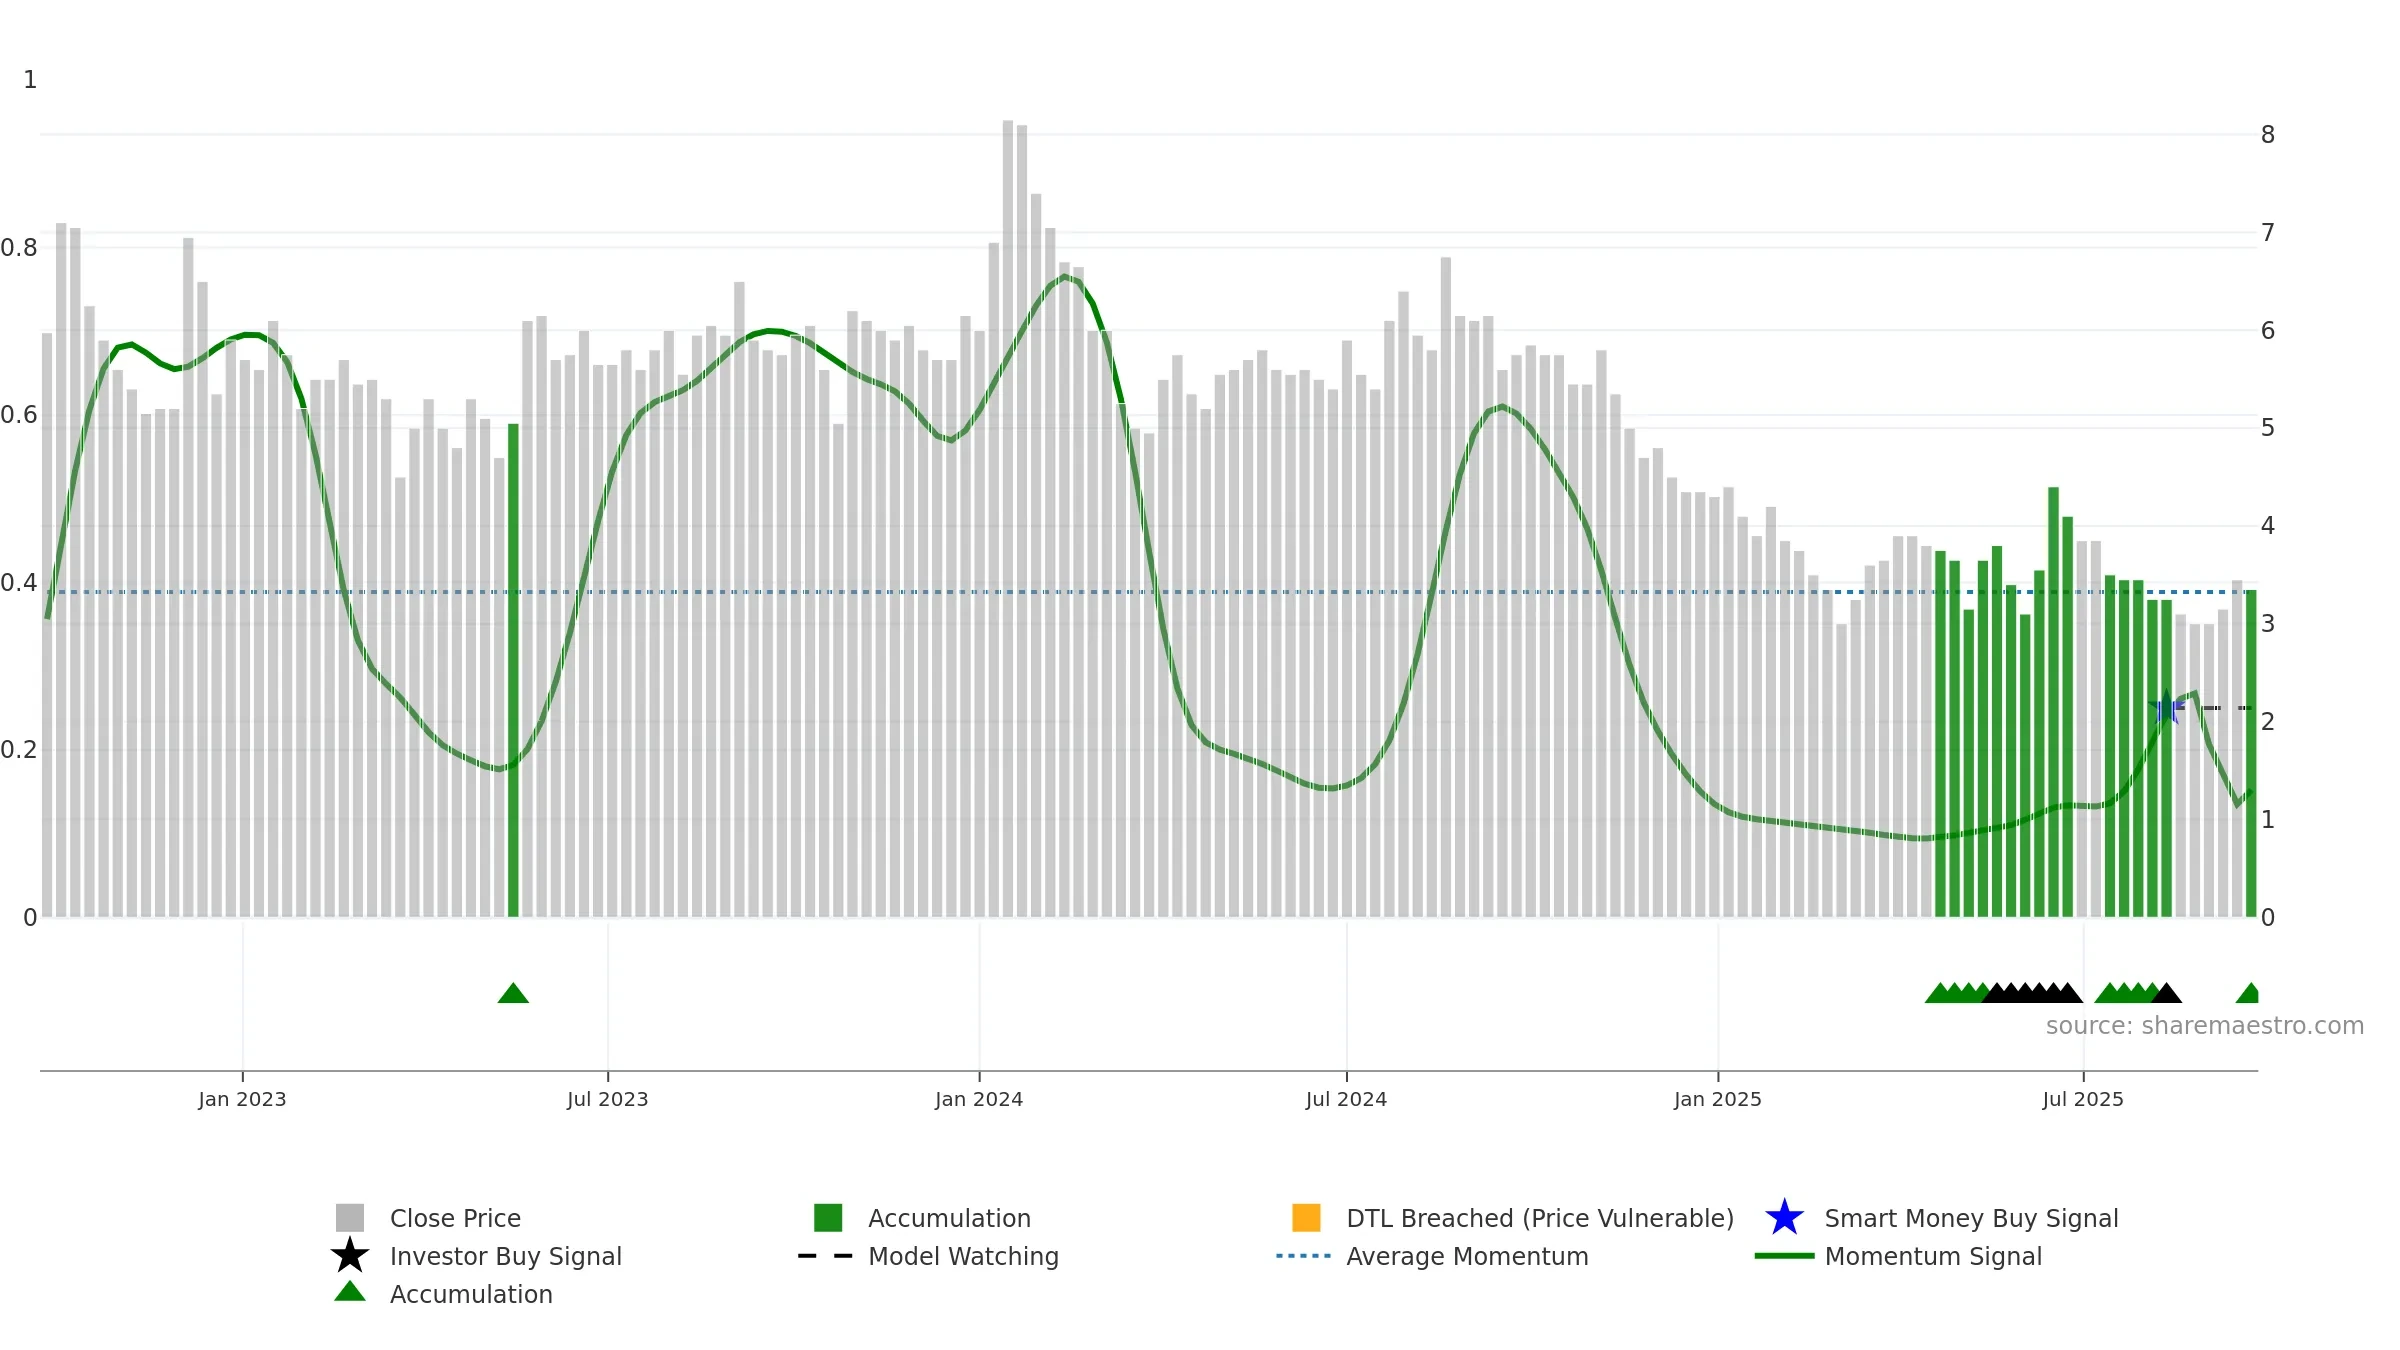Screen dimensions: 2400x1350
Task: Click the source: sharemaestro.com text
Action: click(2204, 1025)
